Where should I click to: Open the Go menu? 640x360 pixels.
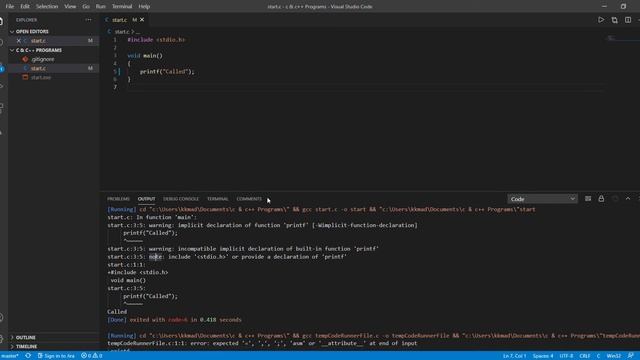86,7
